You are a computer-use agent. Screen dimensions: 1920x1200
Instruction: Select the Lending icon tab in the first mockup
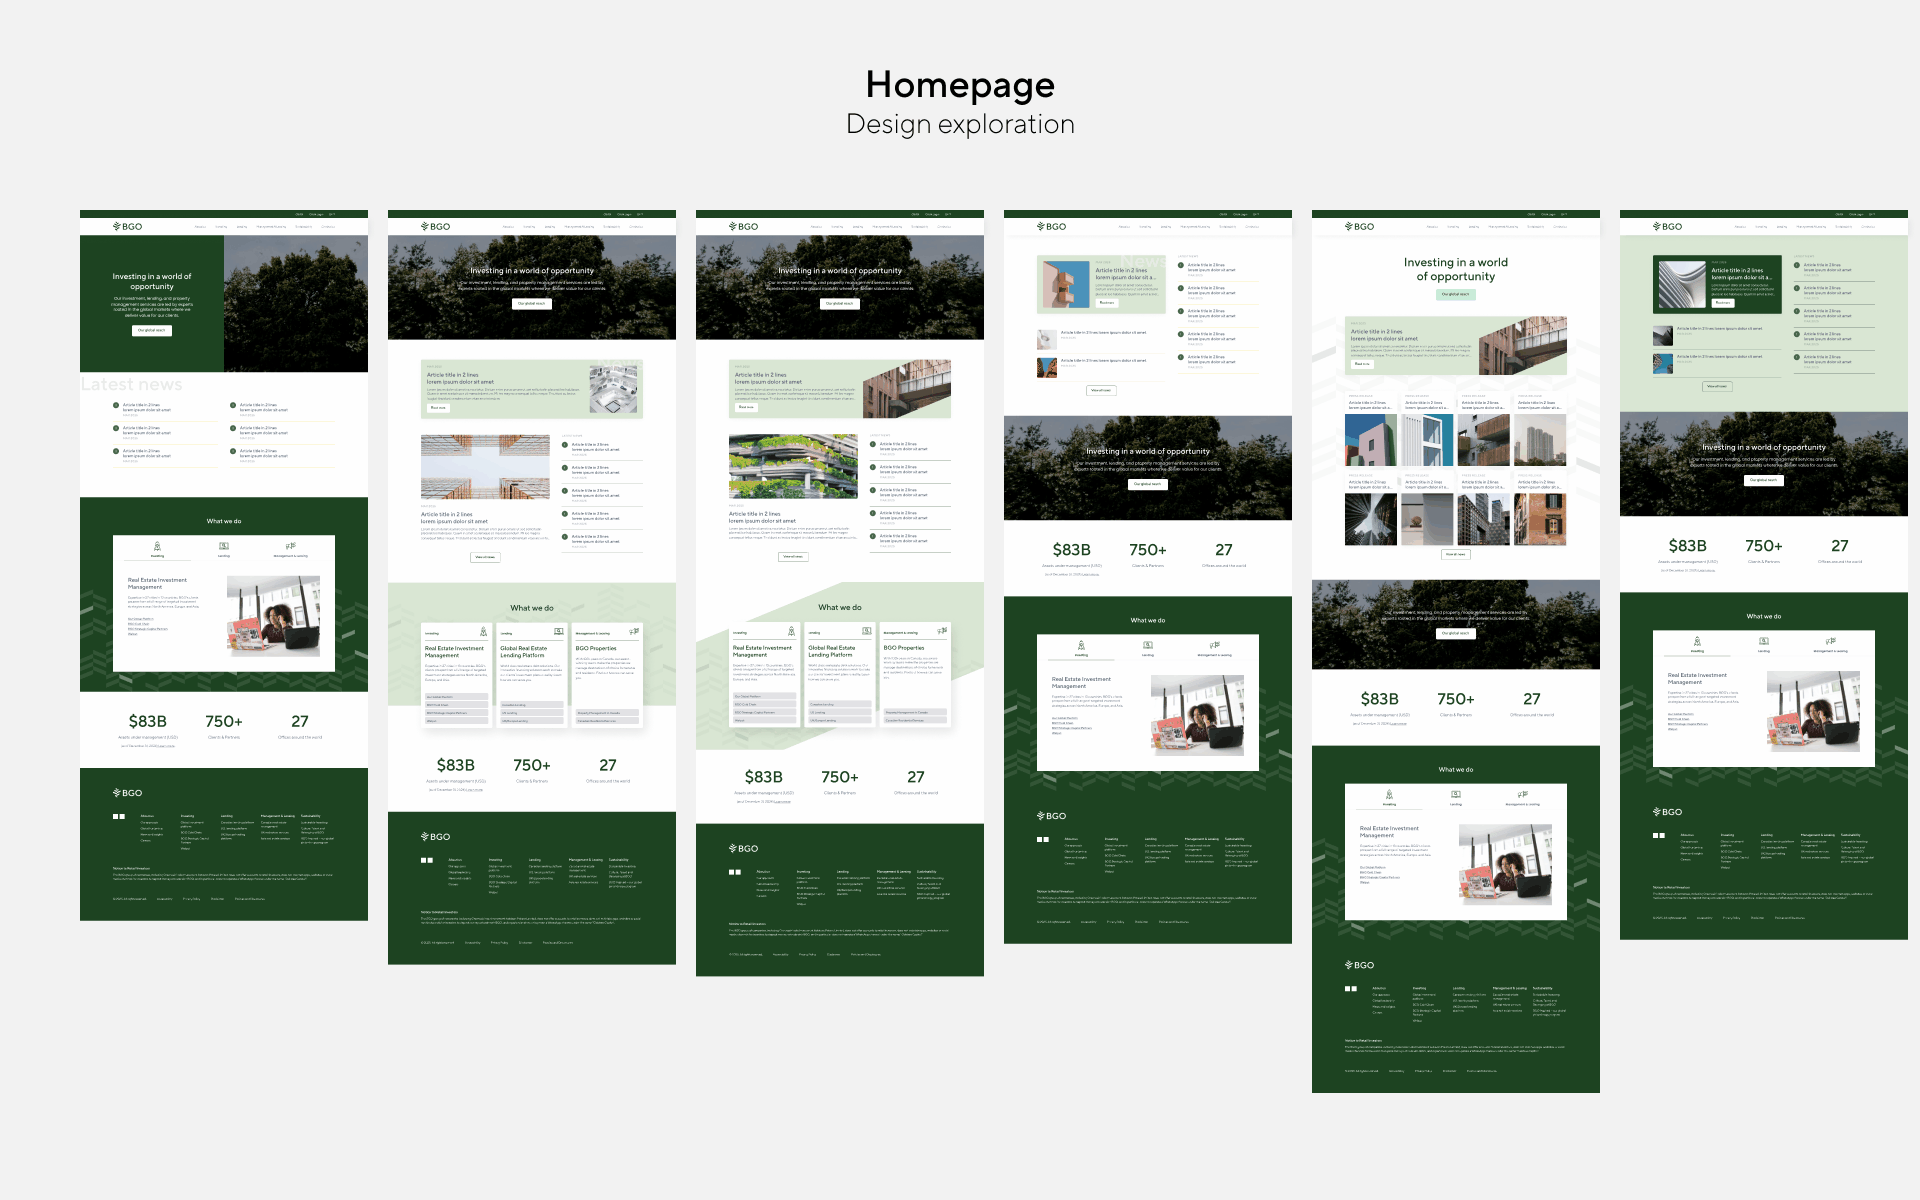coord(224,546)
